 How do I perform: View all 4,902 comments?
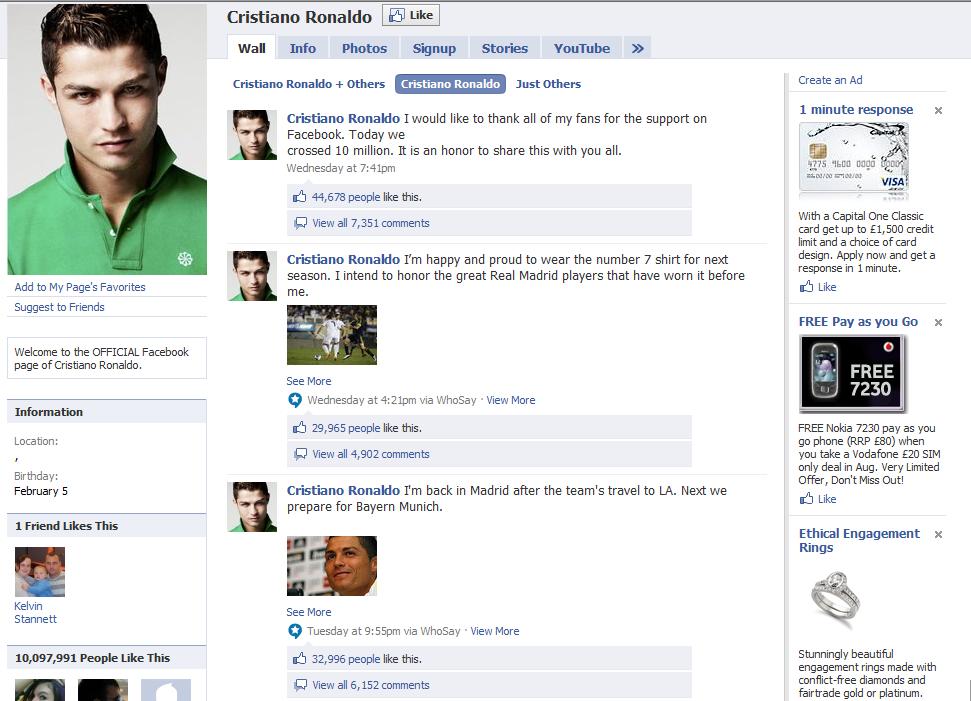tap(370, 454)
